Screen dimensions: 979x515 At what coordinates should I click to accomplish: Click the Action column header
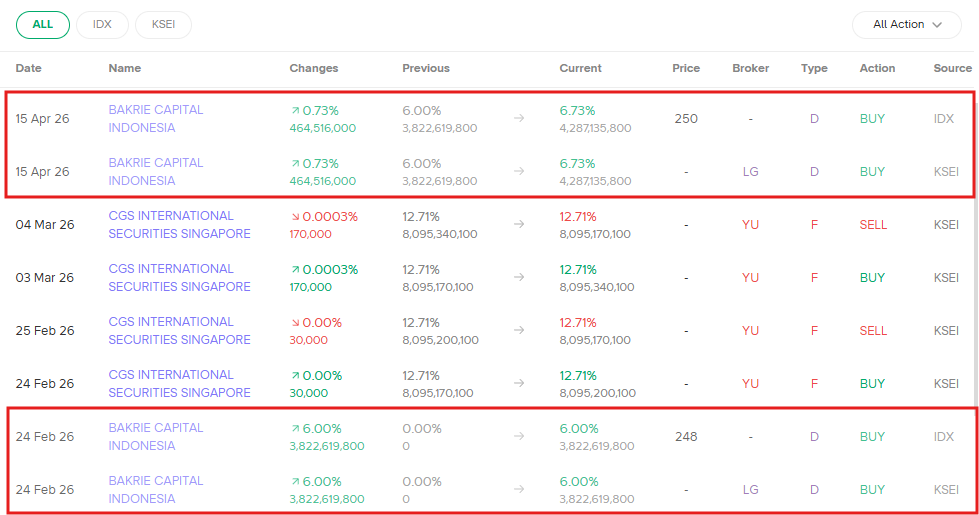click(877, 68)
